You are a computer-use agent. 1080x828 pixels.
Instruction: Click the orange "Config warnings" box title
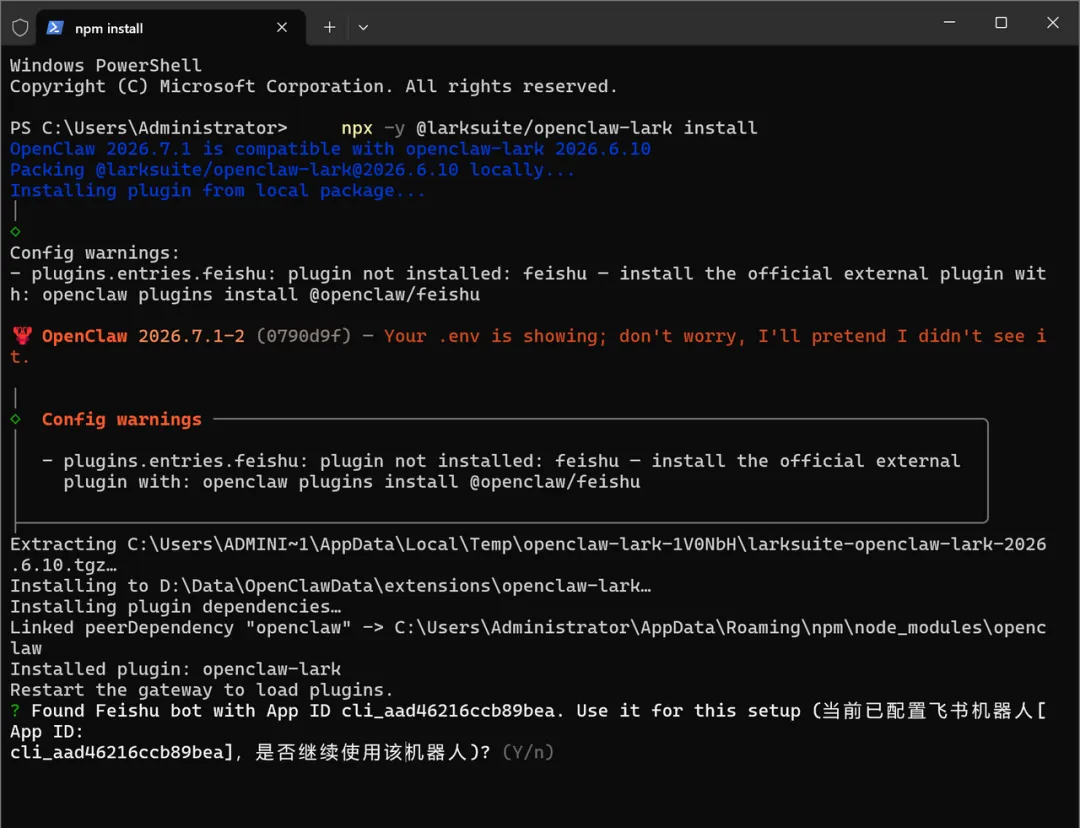pos(121,420)
